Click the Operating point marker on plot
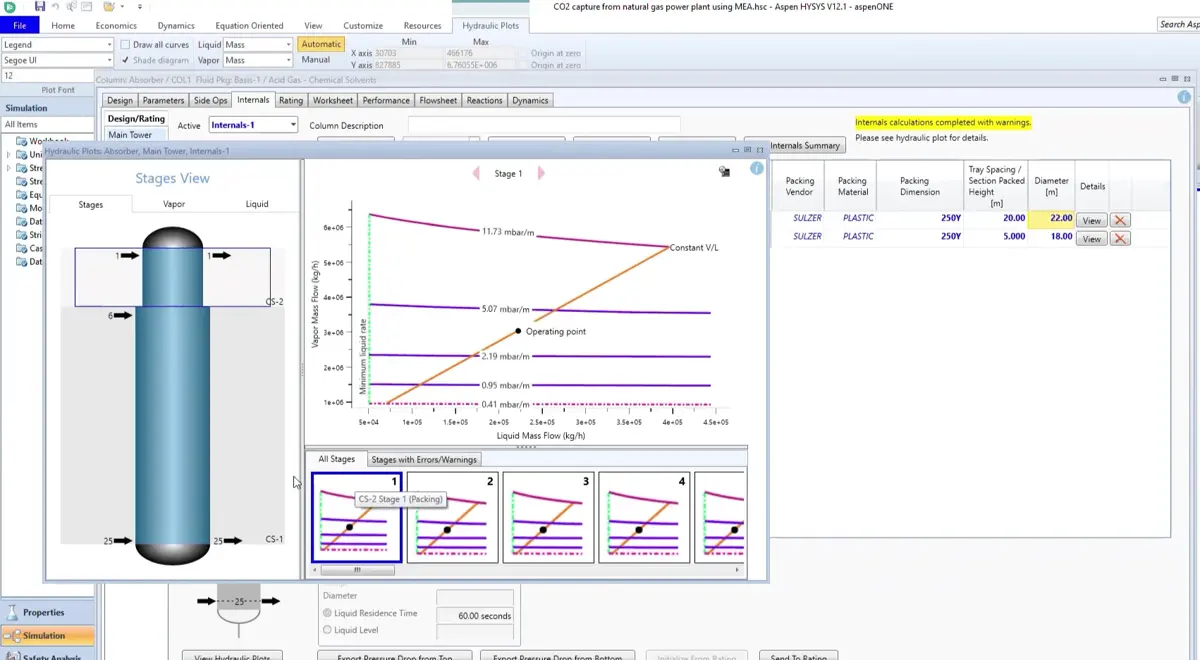This screenshot has width=1200, height=660. coord(518,331)
